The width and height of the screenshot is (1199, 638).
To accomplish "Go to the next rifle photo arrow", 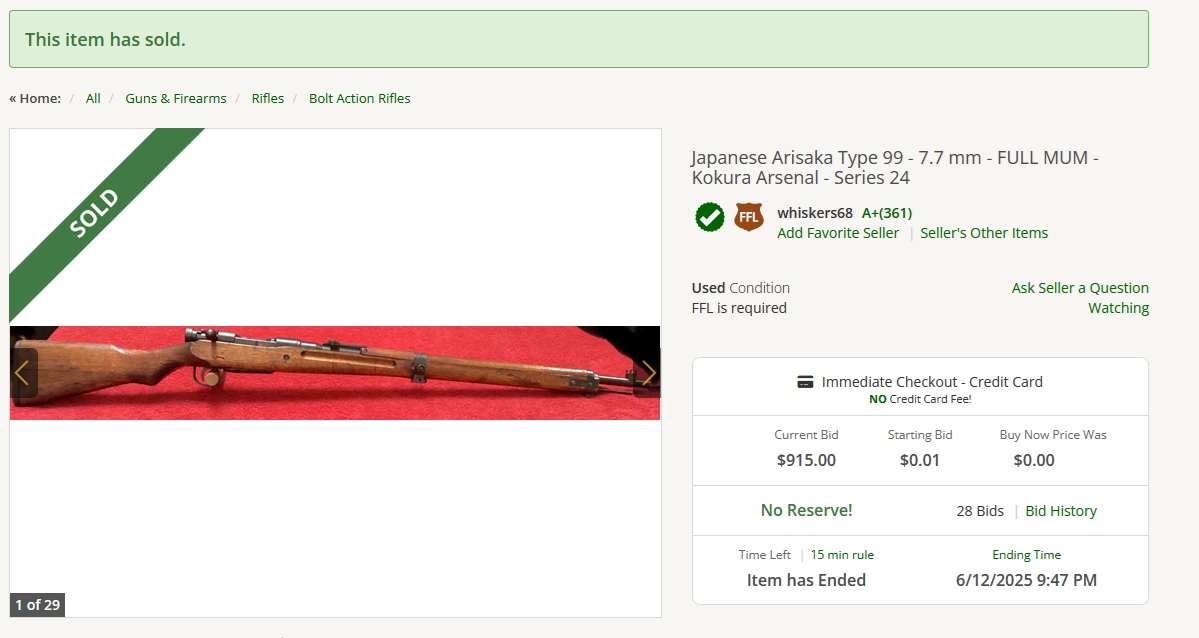I will tap(648, 373).
